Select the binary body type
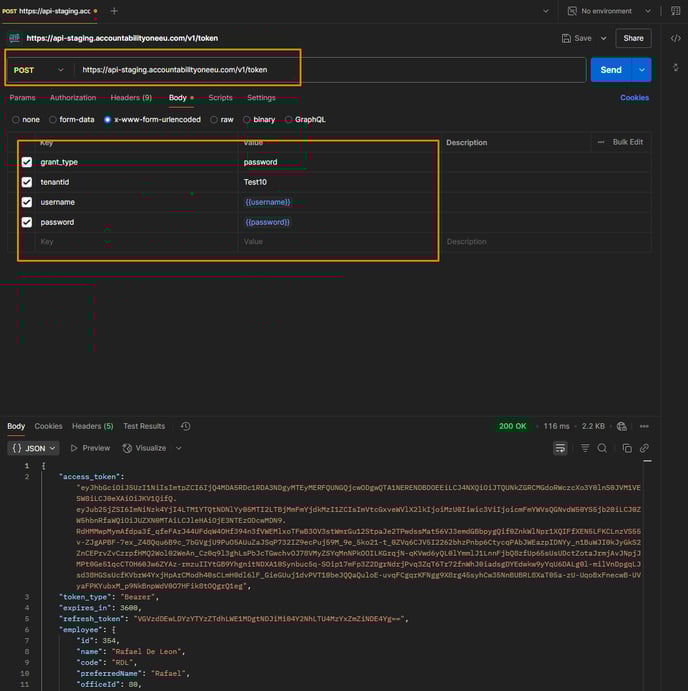Viewport: 688px width, 691px height. (246, 119)
